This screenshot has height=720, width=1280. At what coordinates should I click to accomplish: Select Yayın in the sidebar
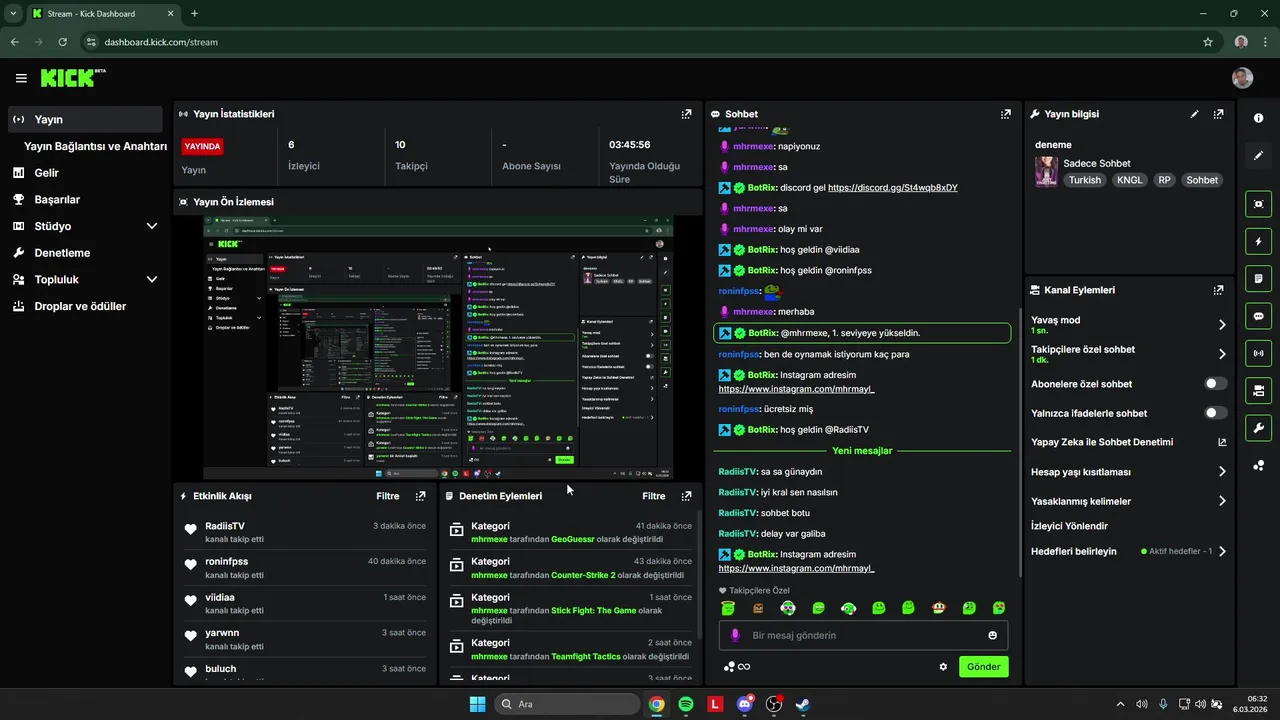(x=85, y=119)
